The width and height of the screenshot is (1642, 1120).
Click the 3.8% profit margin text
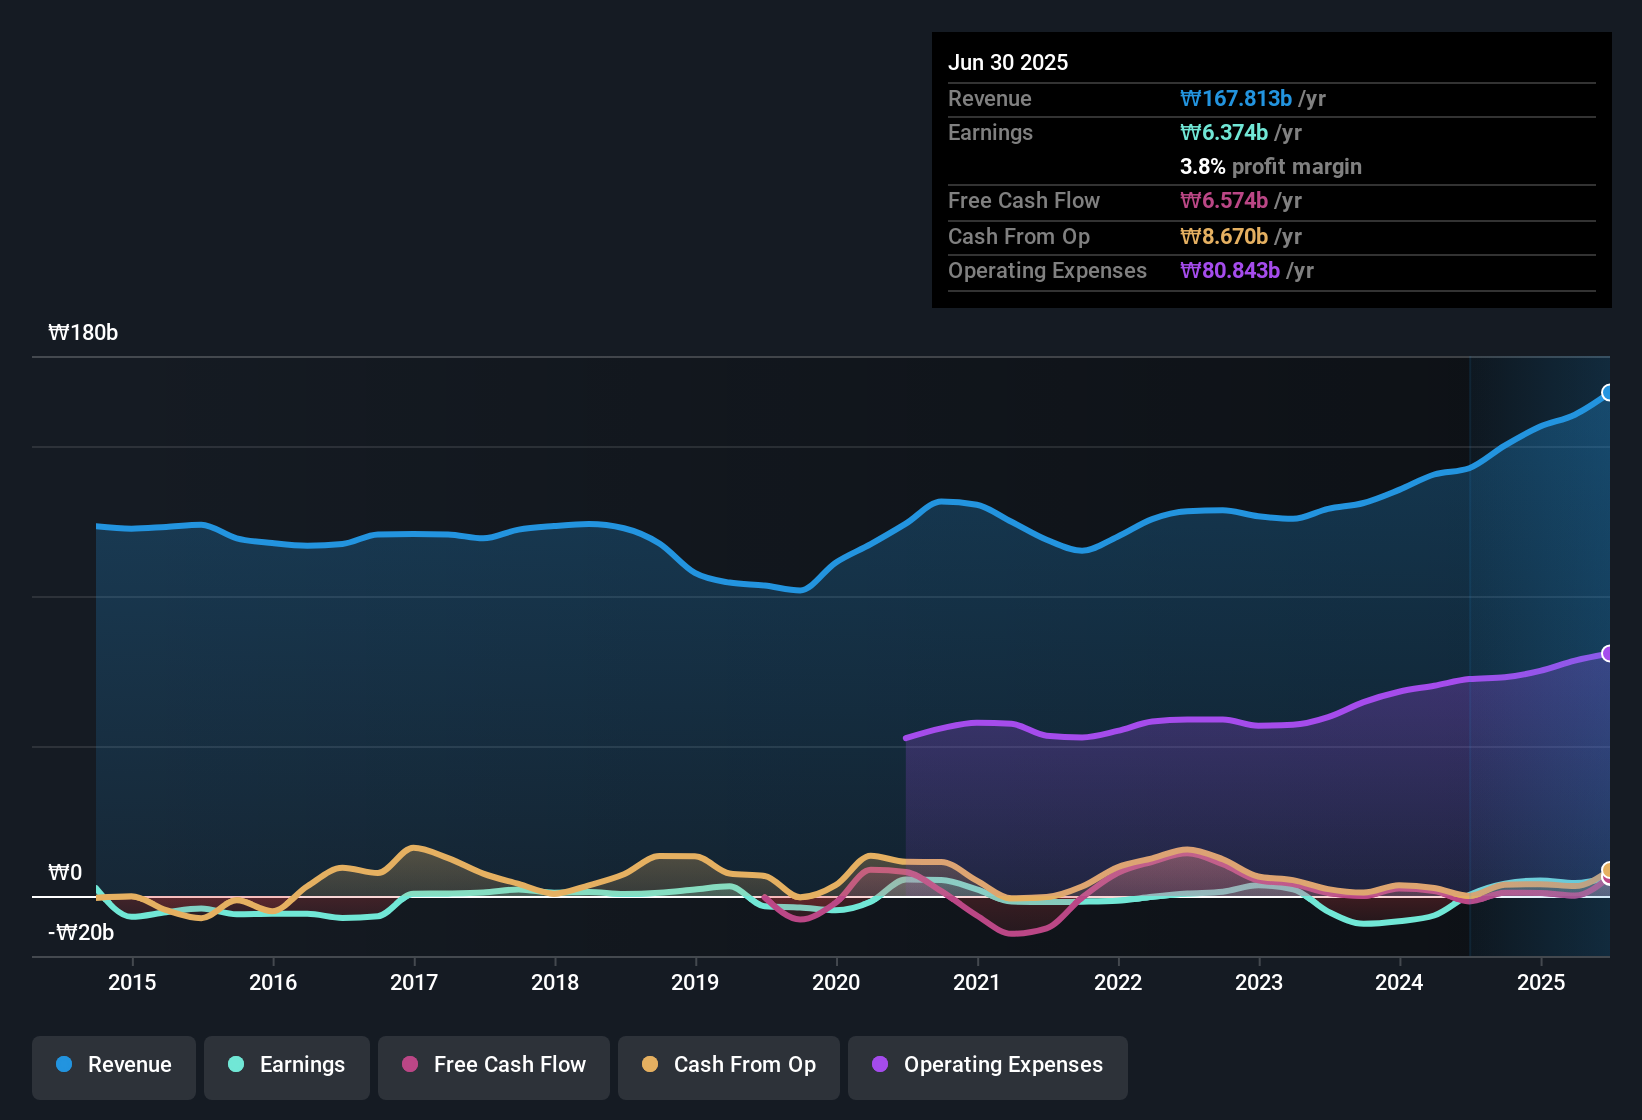click(1270, 167)
